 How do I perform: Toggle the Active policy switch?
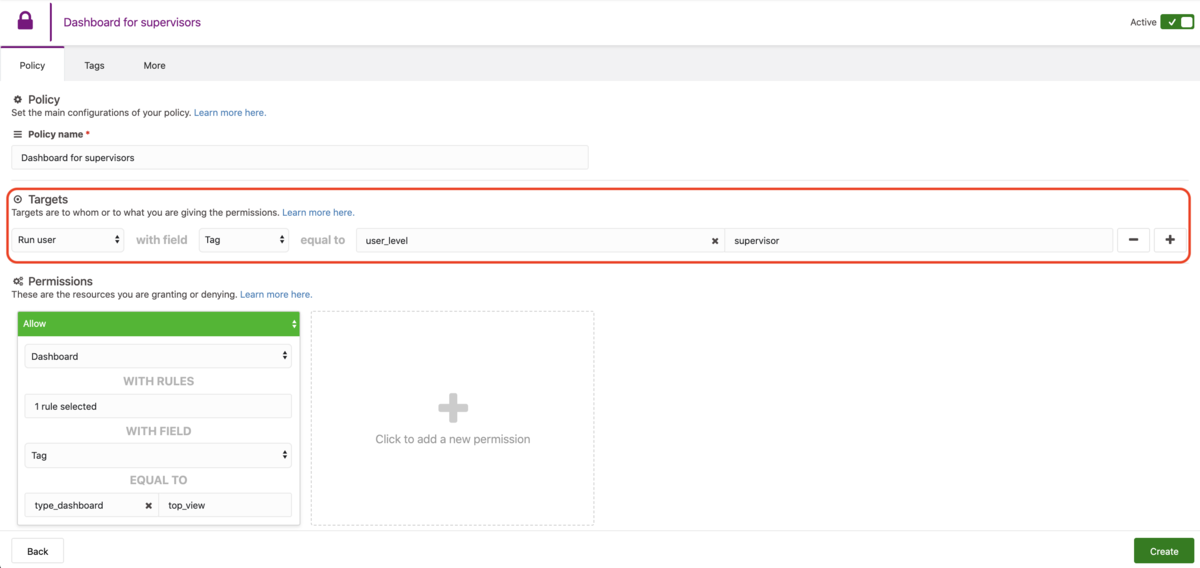[1177, 22]
